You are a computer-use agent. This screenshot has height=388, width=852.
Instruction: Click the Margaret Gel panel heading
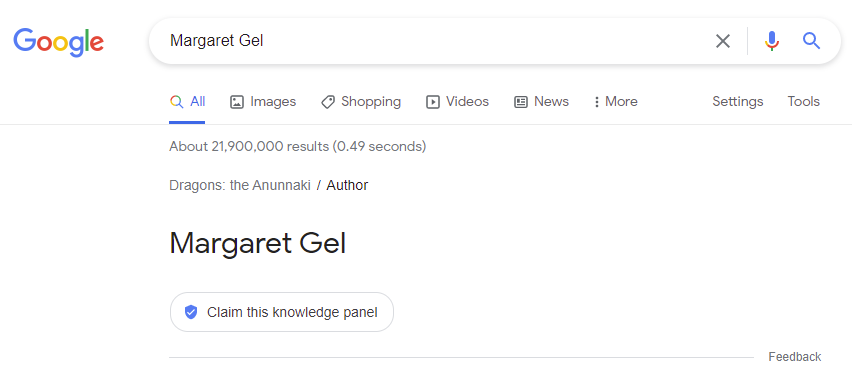(258, 243)
